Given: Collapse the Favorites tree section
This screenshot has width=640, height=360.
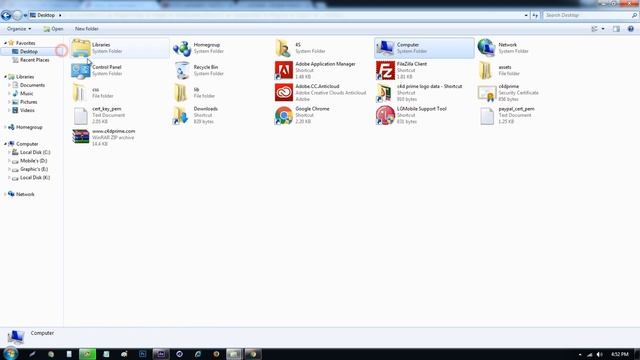Looking at the screenshot, I should click(x=5, y=43).
